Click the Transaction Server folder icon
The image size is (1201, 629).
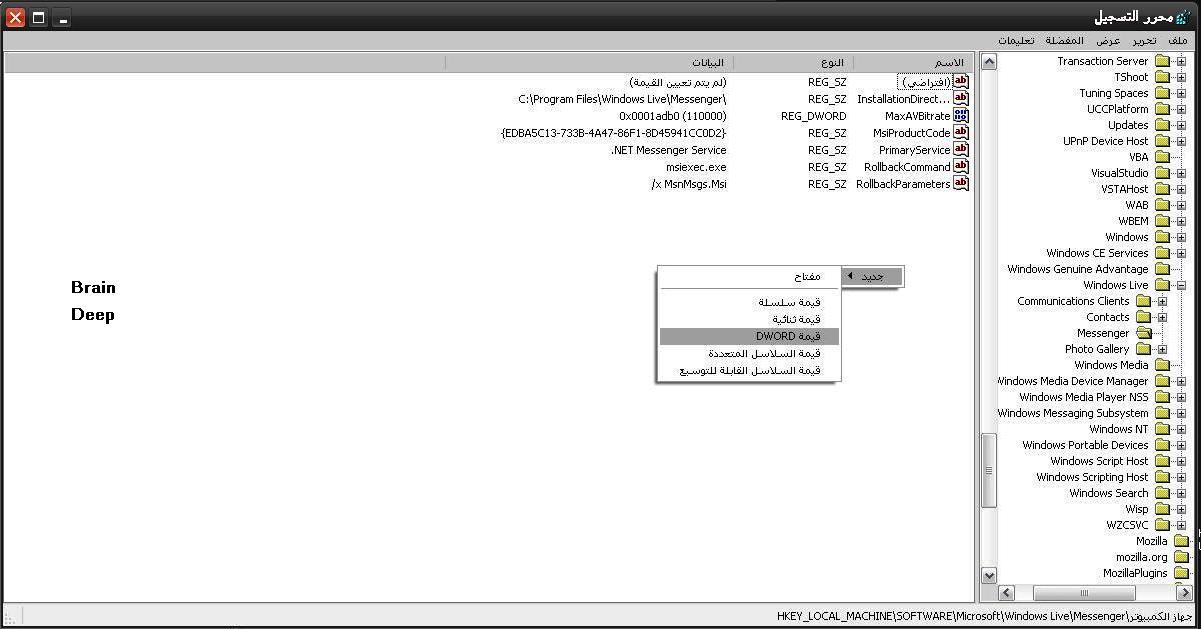coord(1162,61)
